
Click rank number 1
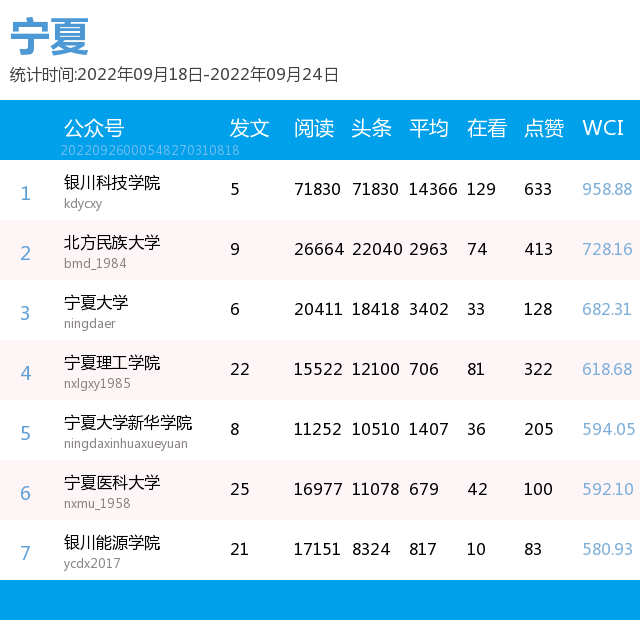[x=25, y=193]
